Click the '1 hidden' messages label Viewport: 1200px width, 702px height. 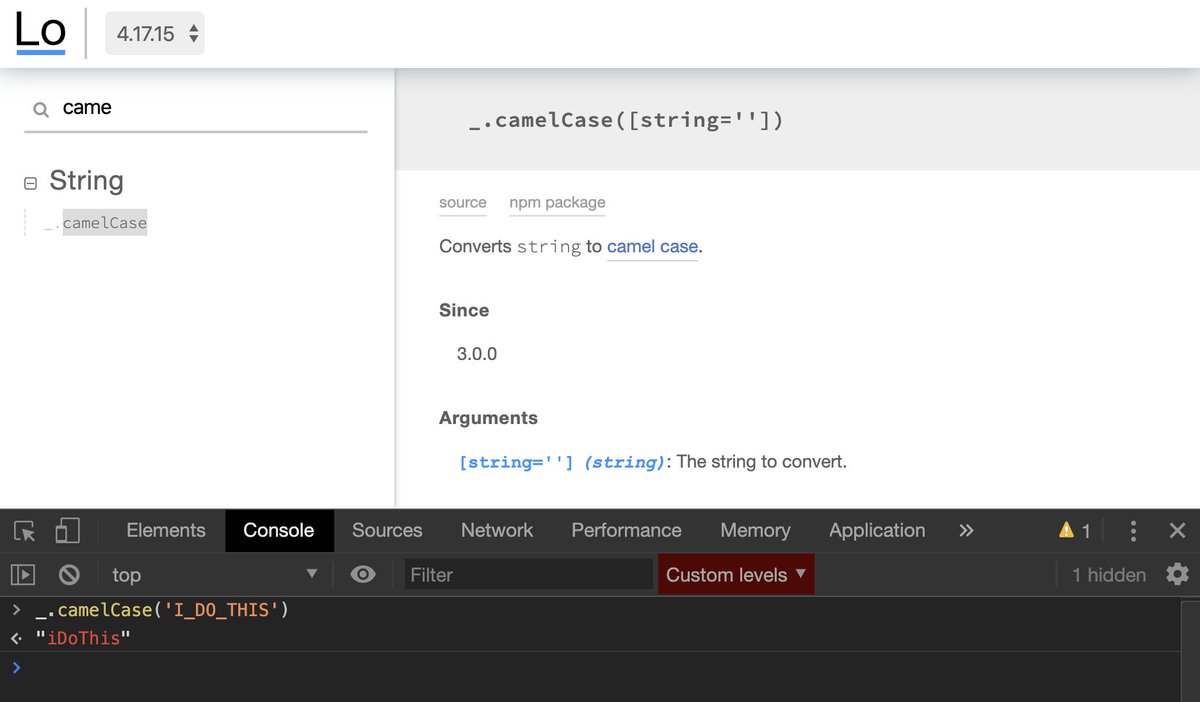point(1109,575)
